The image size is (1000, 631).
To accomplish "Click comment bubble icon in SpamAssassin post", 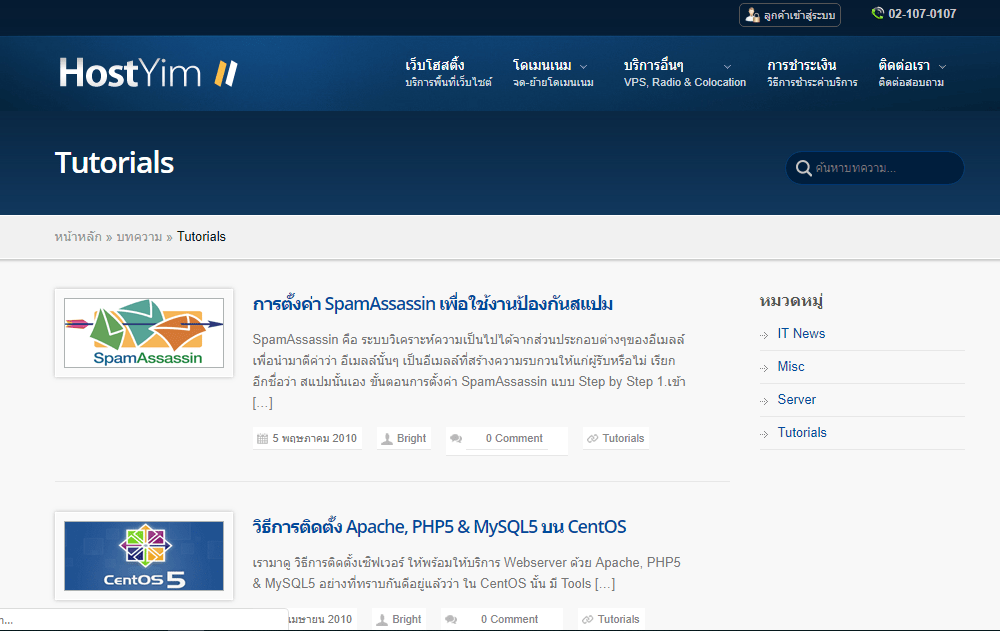I will pyautogui.click(x=456, y=438).
